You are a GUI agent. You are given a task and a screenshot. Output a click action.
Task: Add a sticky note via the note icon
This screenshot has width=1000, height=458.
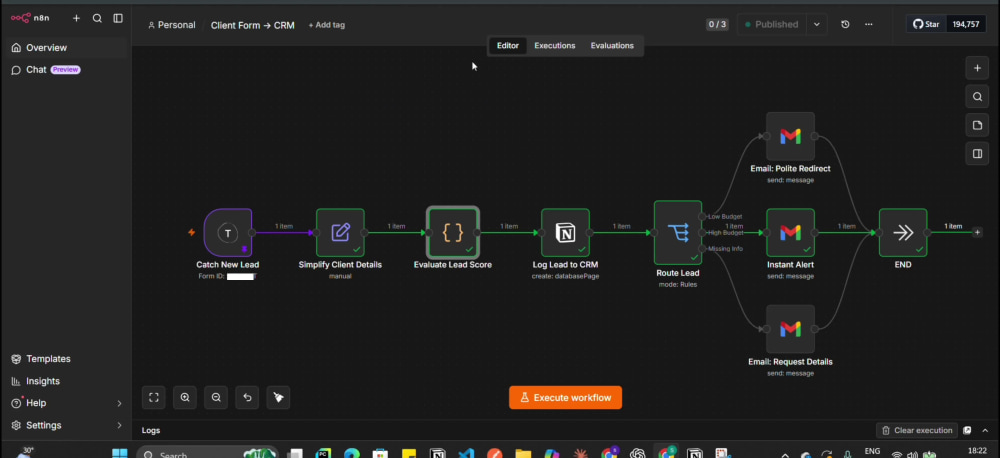[977, 126]
